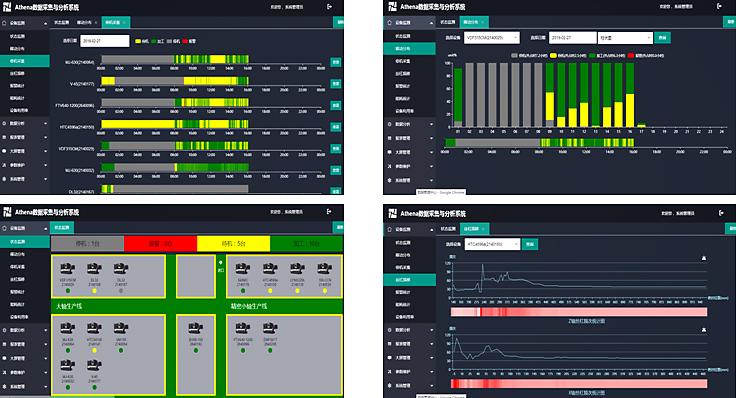Toggle red legend series in bar chart window
This screenshot has width=736, height=398.
coord(646,55)
